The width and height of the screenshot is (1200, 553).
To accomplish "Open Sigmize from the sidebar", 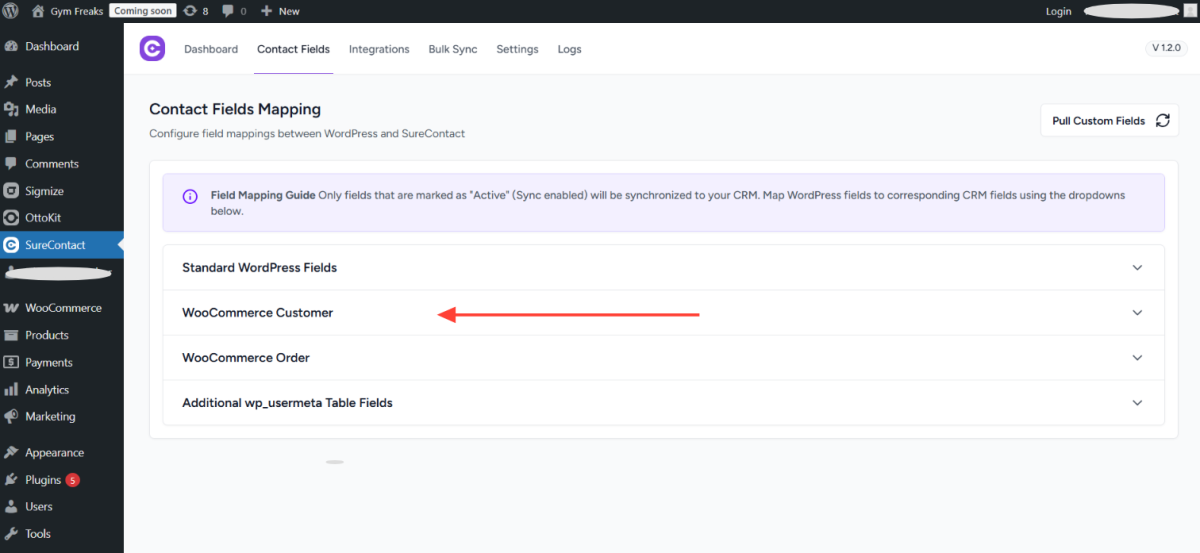I will [x=44, y=191].
